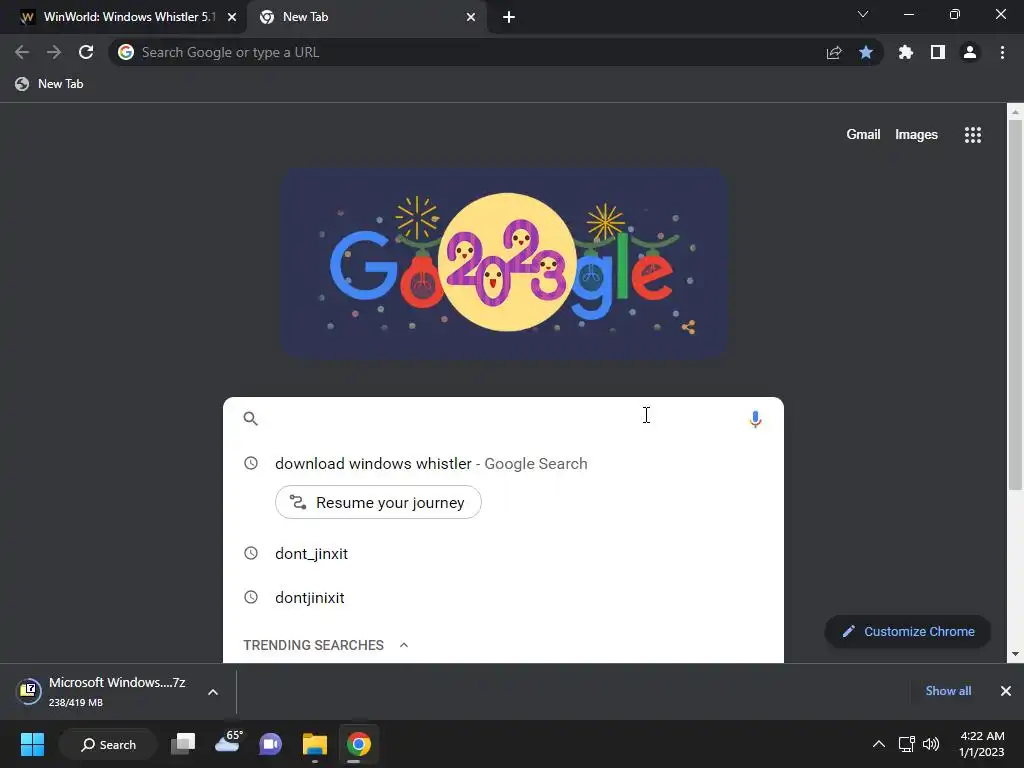Open the 2023 New Year Google doodle
The height and width of the screenshot is (768, 1024).
click(x=504, y=263)
